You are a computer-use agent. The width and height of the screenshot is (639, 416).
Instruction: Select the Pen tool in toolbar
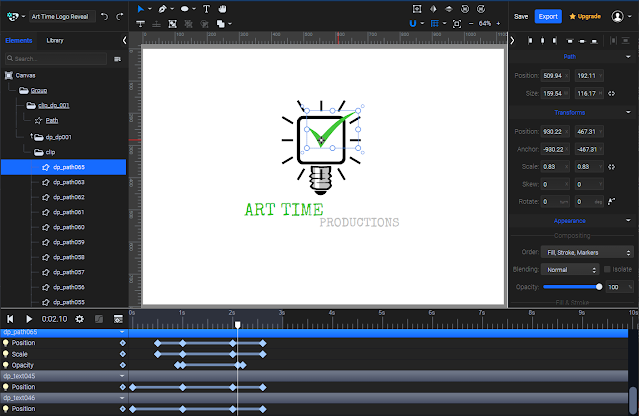pos(163,9)
